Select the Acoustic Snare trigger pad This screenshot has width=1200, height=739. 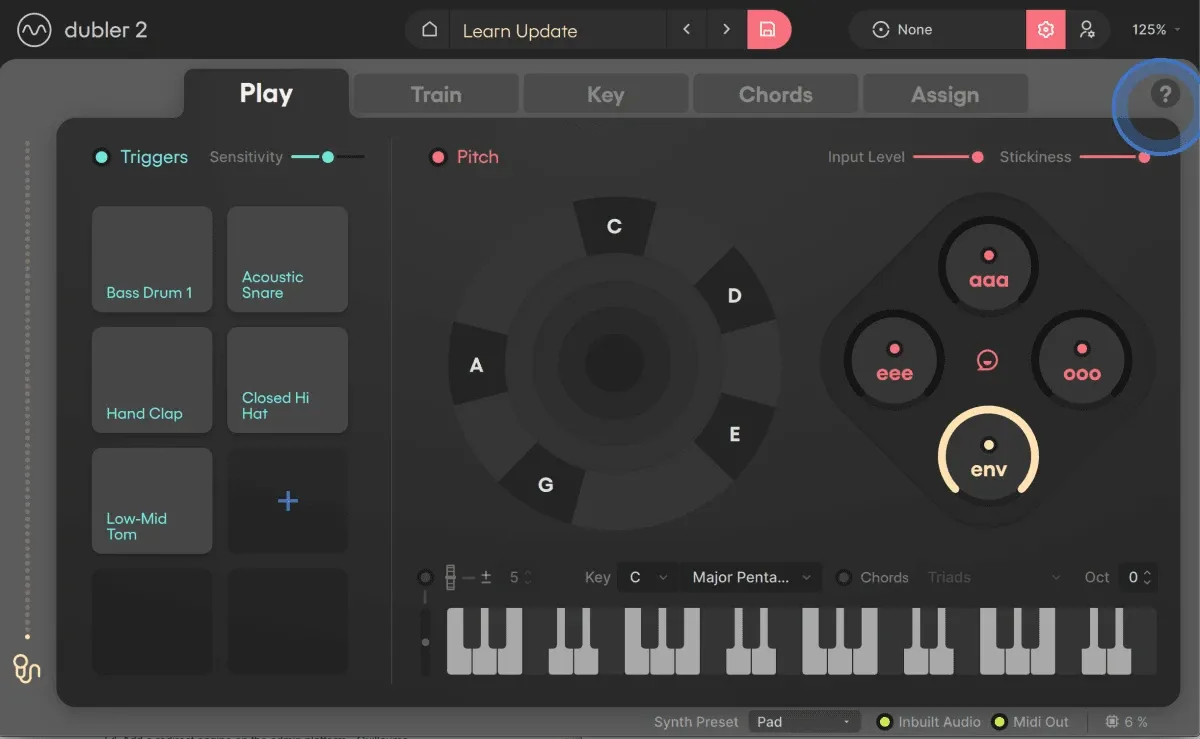tap(288, 259)
